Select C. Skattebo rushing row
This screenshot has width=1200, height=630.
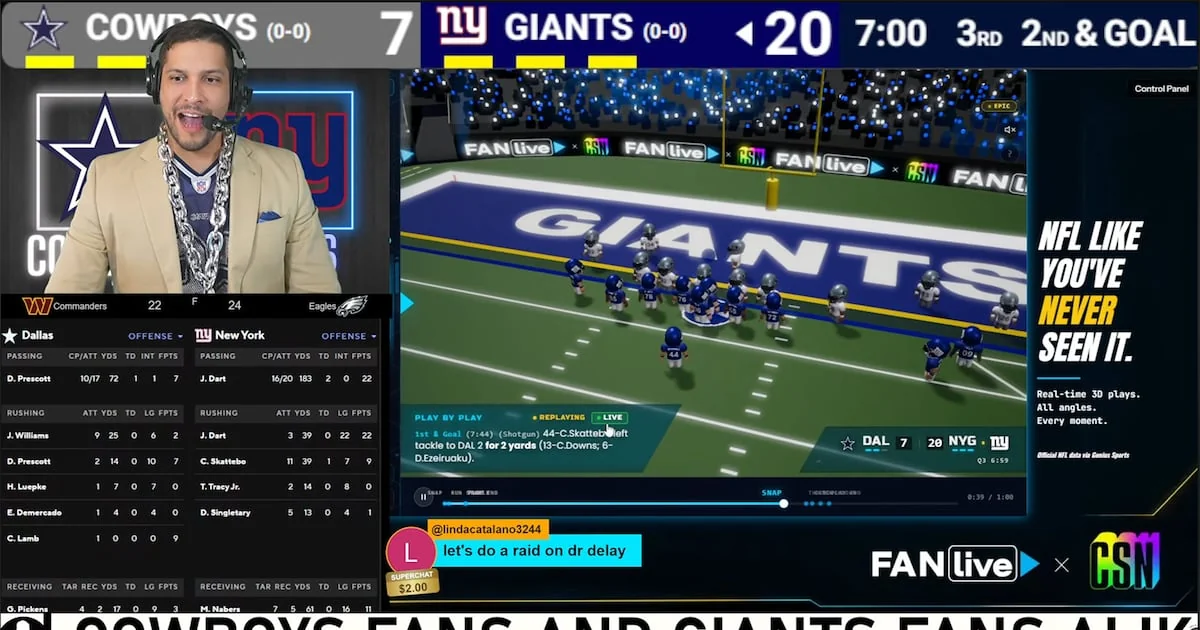click(x=286, y=461)
